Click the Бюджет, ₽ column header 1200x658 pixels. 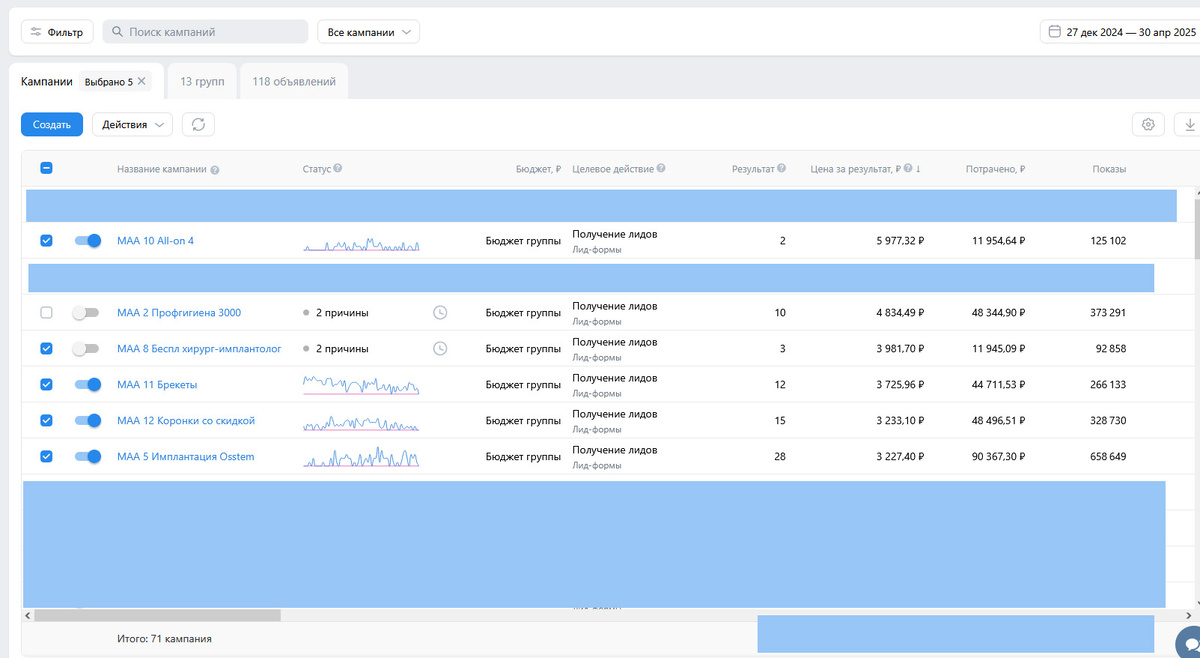click(538, 169)
